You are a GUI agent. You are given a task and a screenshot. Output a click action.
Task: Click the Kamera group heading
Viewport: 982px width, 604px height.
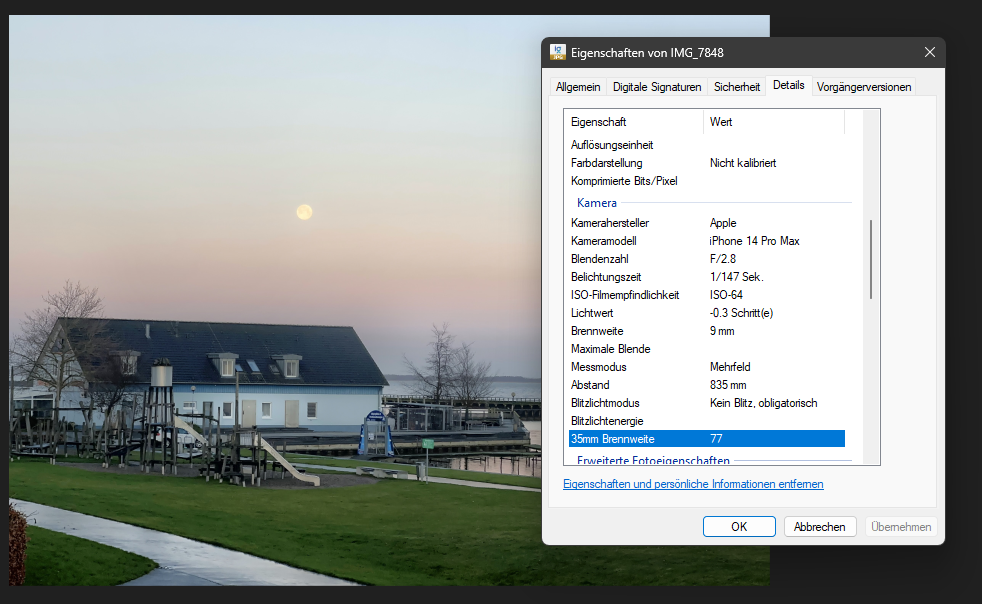pyautogui.click(x=597, y=203)
